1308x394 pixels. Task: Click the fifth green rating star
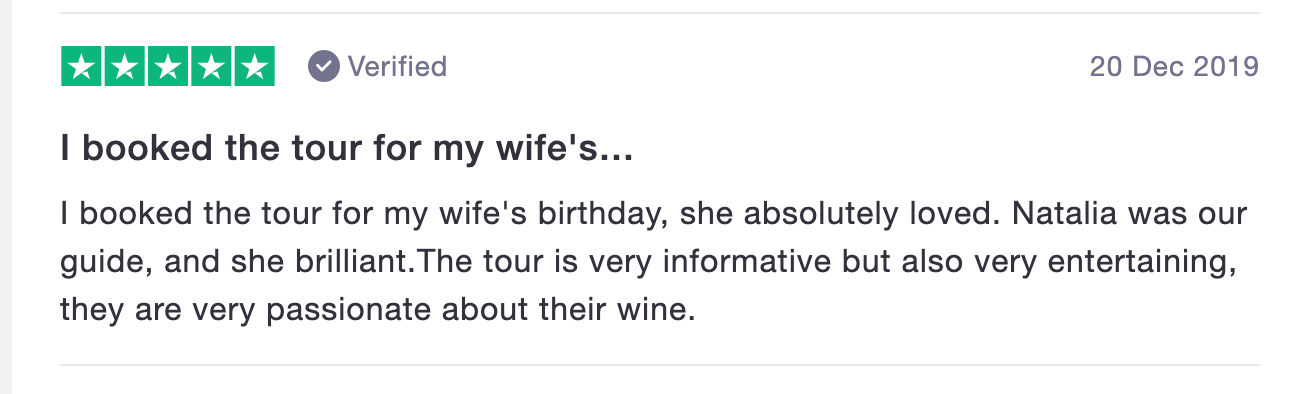click(x=254, y=67)
